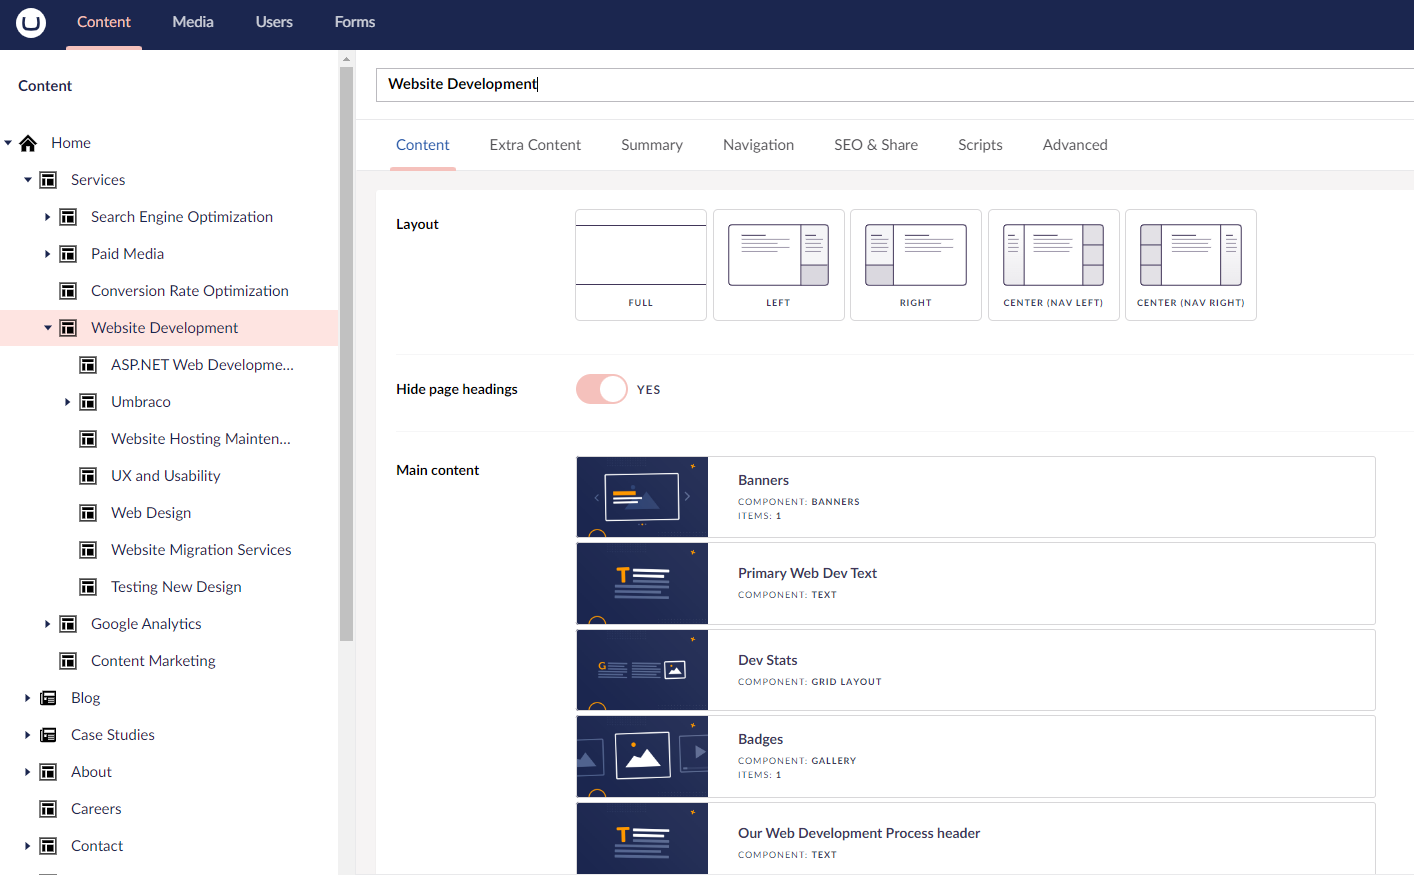Viewport: 1414px width, 875px height.
Task: Click the Badges gallery component icon
Action: pos(642,757)
